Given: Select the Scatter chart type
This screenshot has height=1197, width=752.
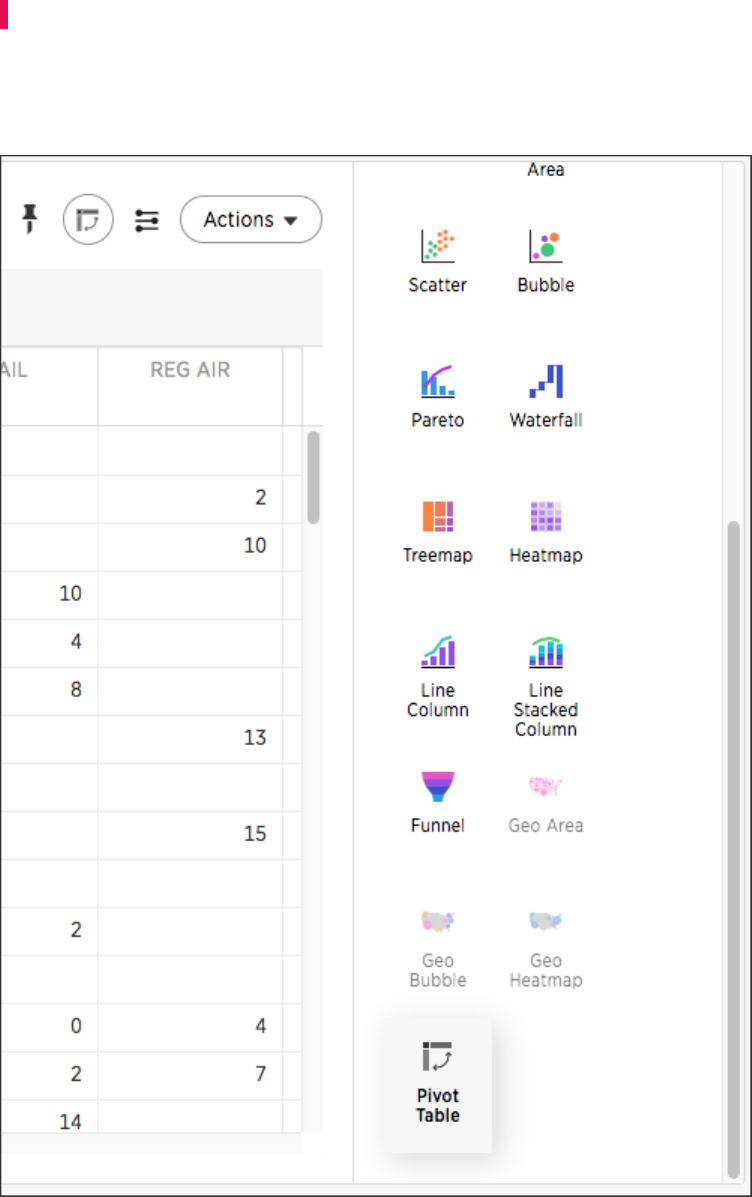Looking at the screenshot, I should click(x=437, y=261).
